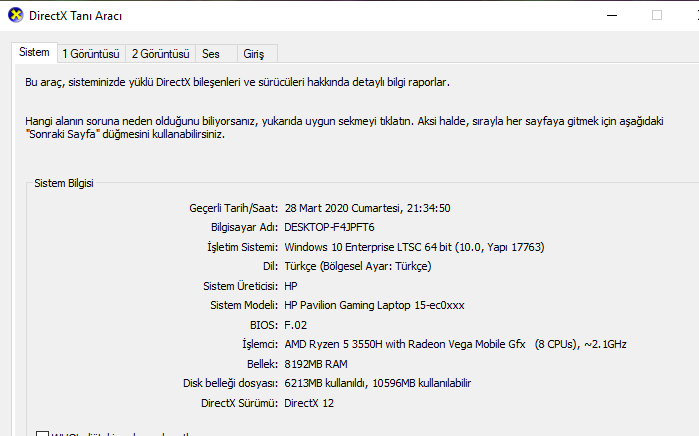Click HP Pavilion Gaming Laptop 15-ec0xxx text
The height and width of the screenshot is (436, 699).
[x=374, y=305]
